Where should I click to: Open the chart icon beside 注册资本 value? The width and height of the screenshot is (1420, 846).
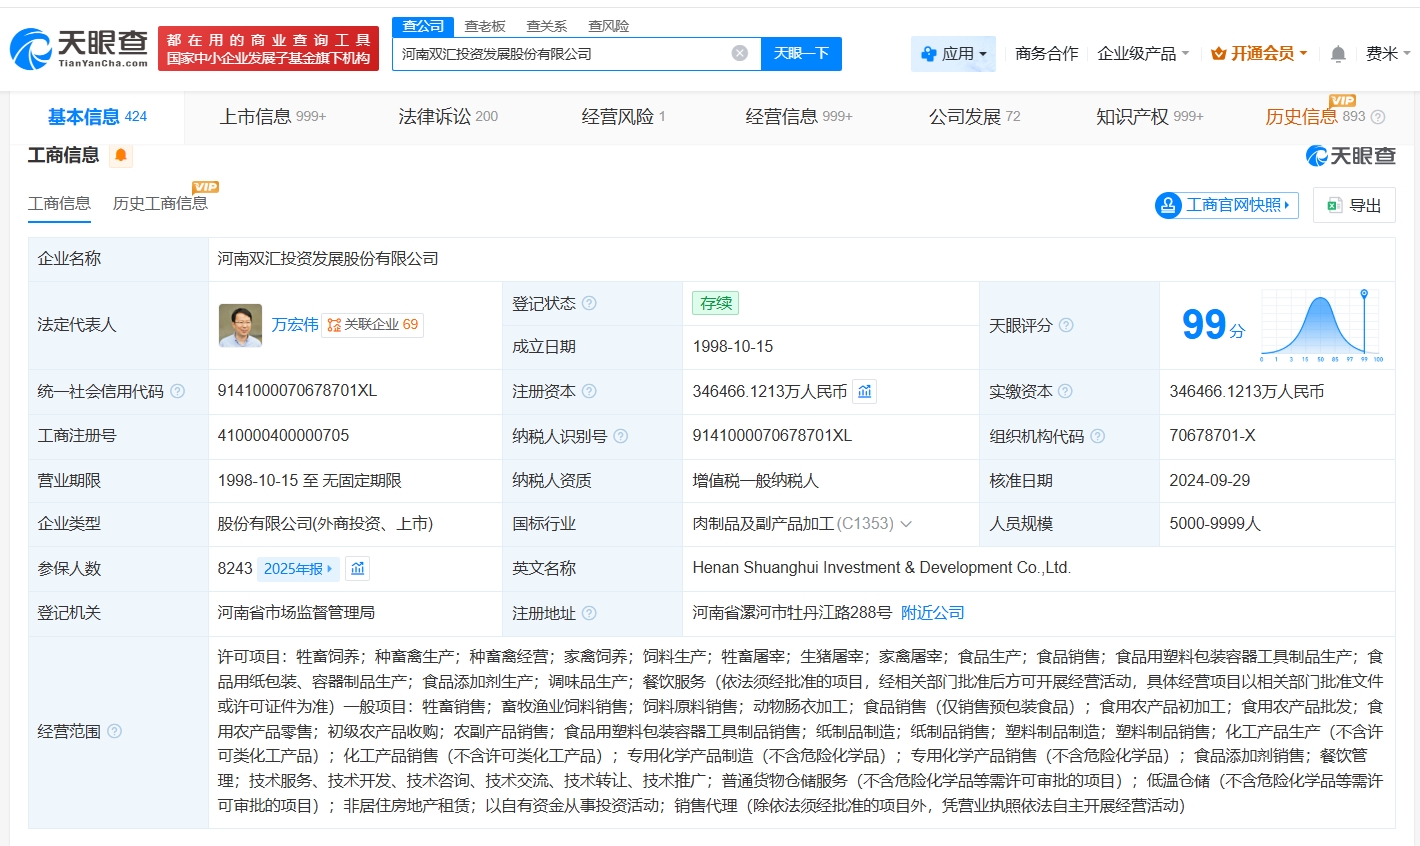tap(865, 391)
